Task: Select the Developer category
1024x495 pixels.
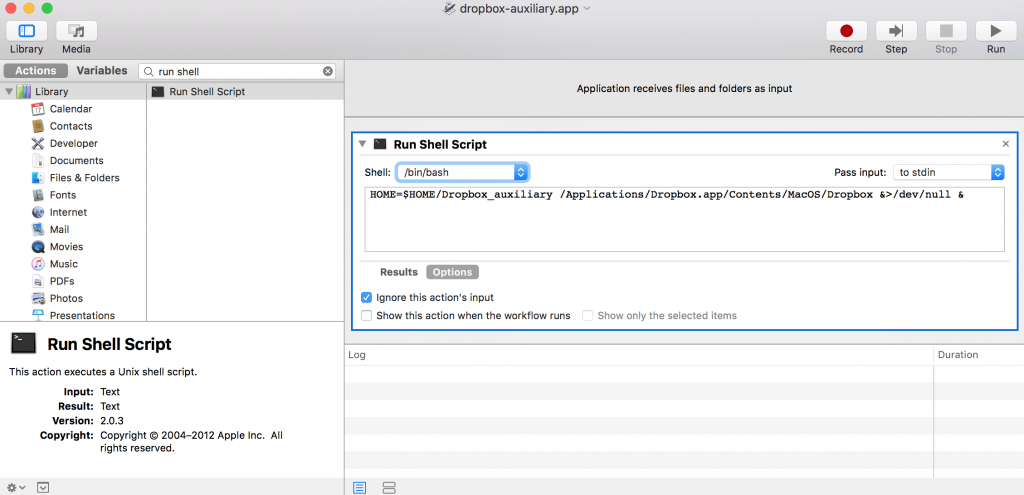Action: tap(73, 143)
